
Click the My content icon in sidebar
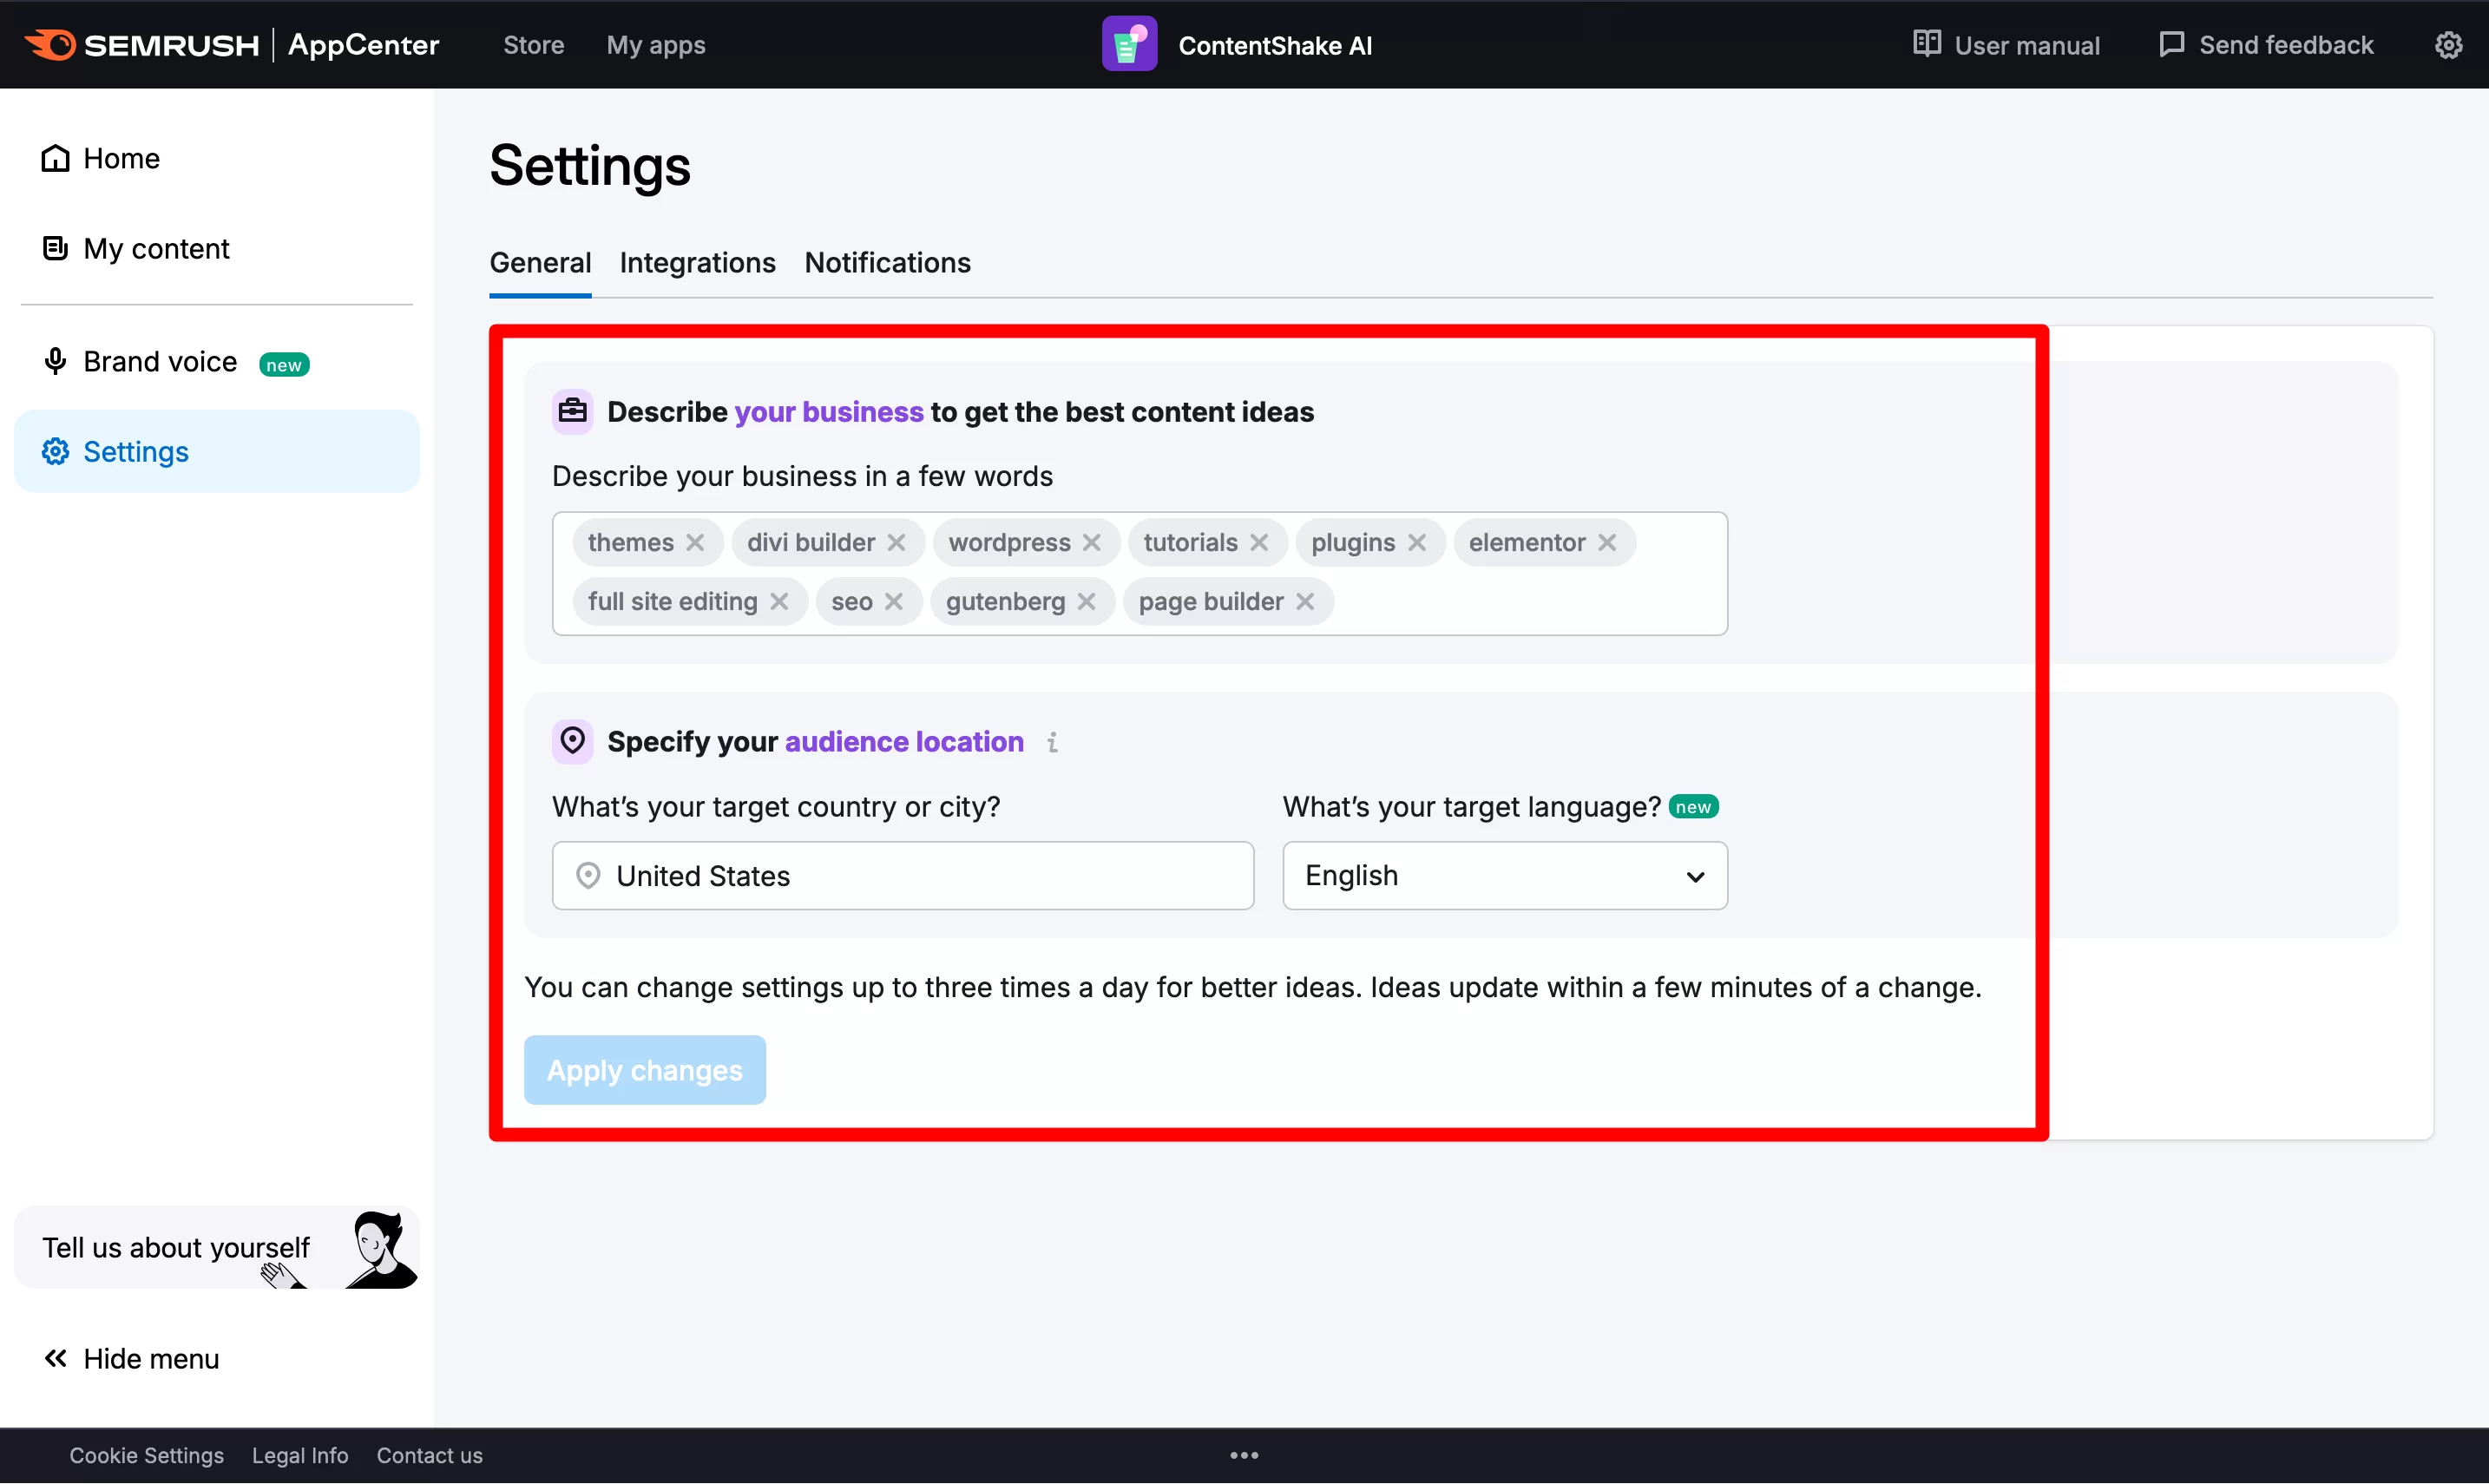point(55,247)
